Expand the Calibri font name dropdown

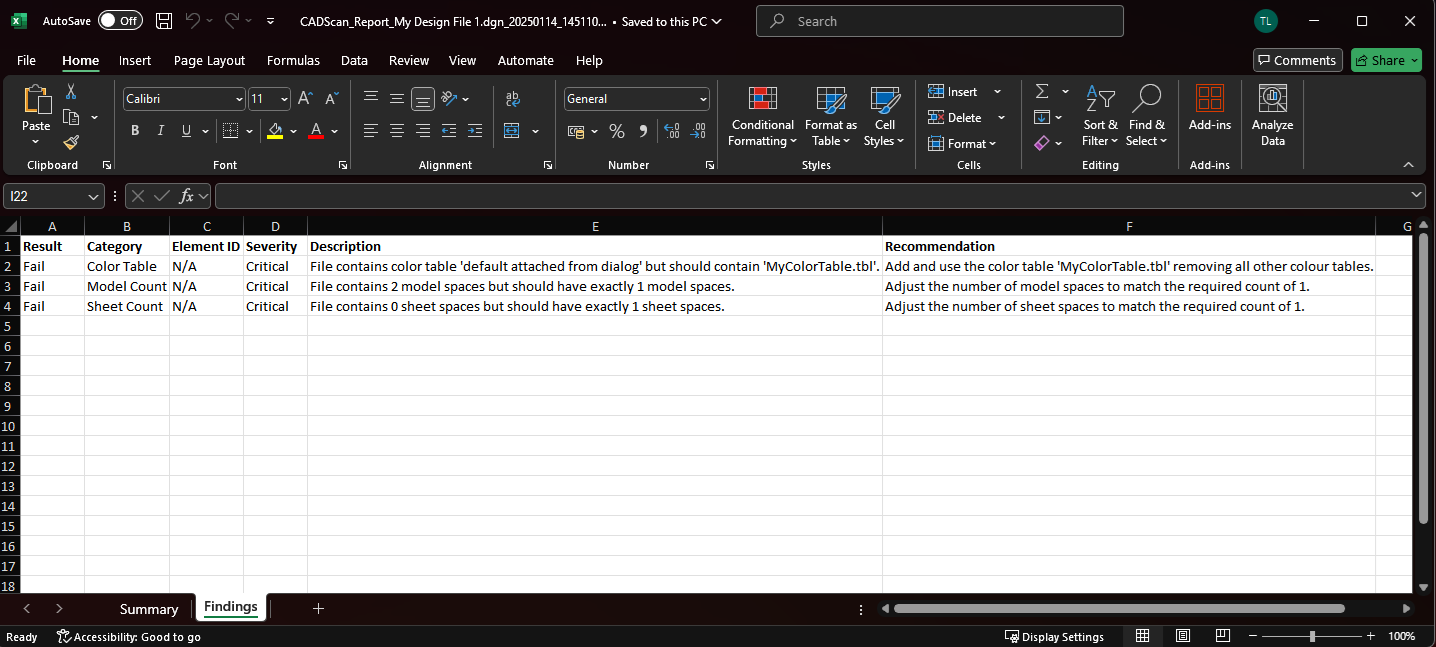click(x=238, y=99)
